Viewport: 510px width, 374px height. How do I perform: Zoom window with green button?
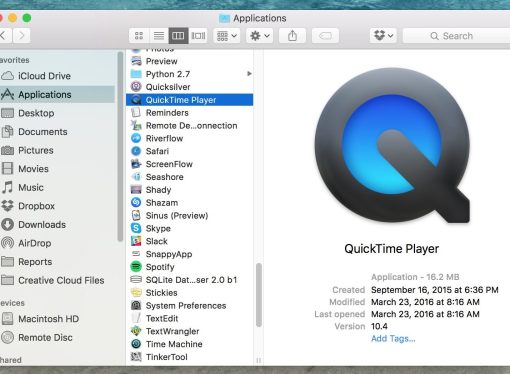coord(27,18)
